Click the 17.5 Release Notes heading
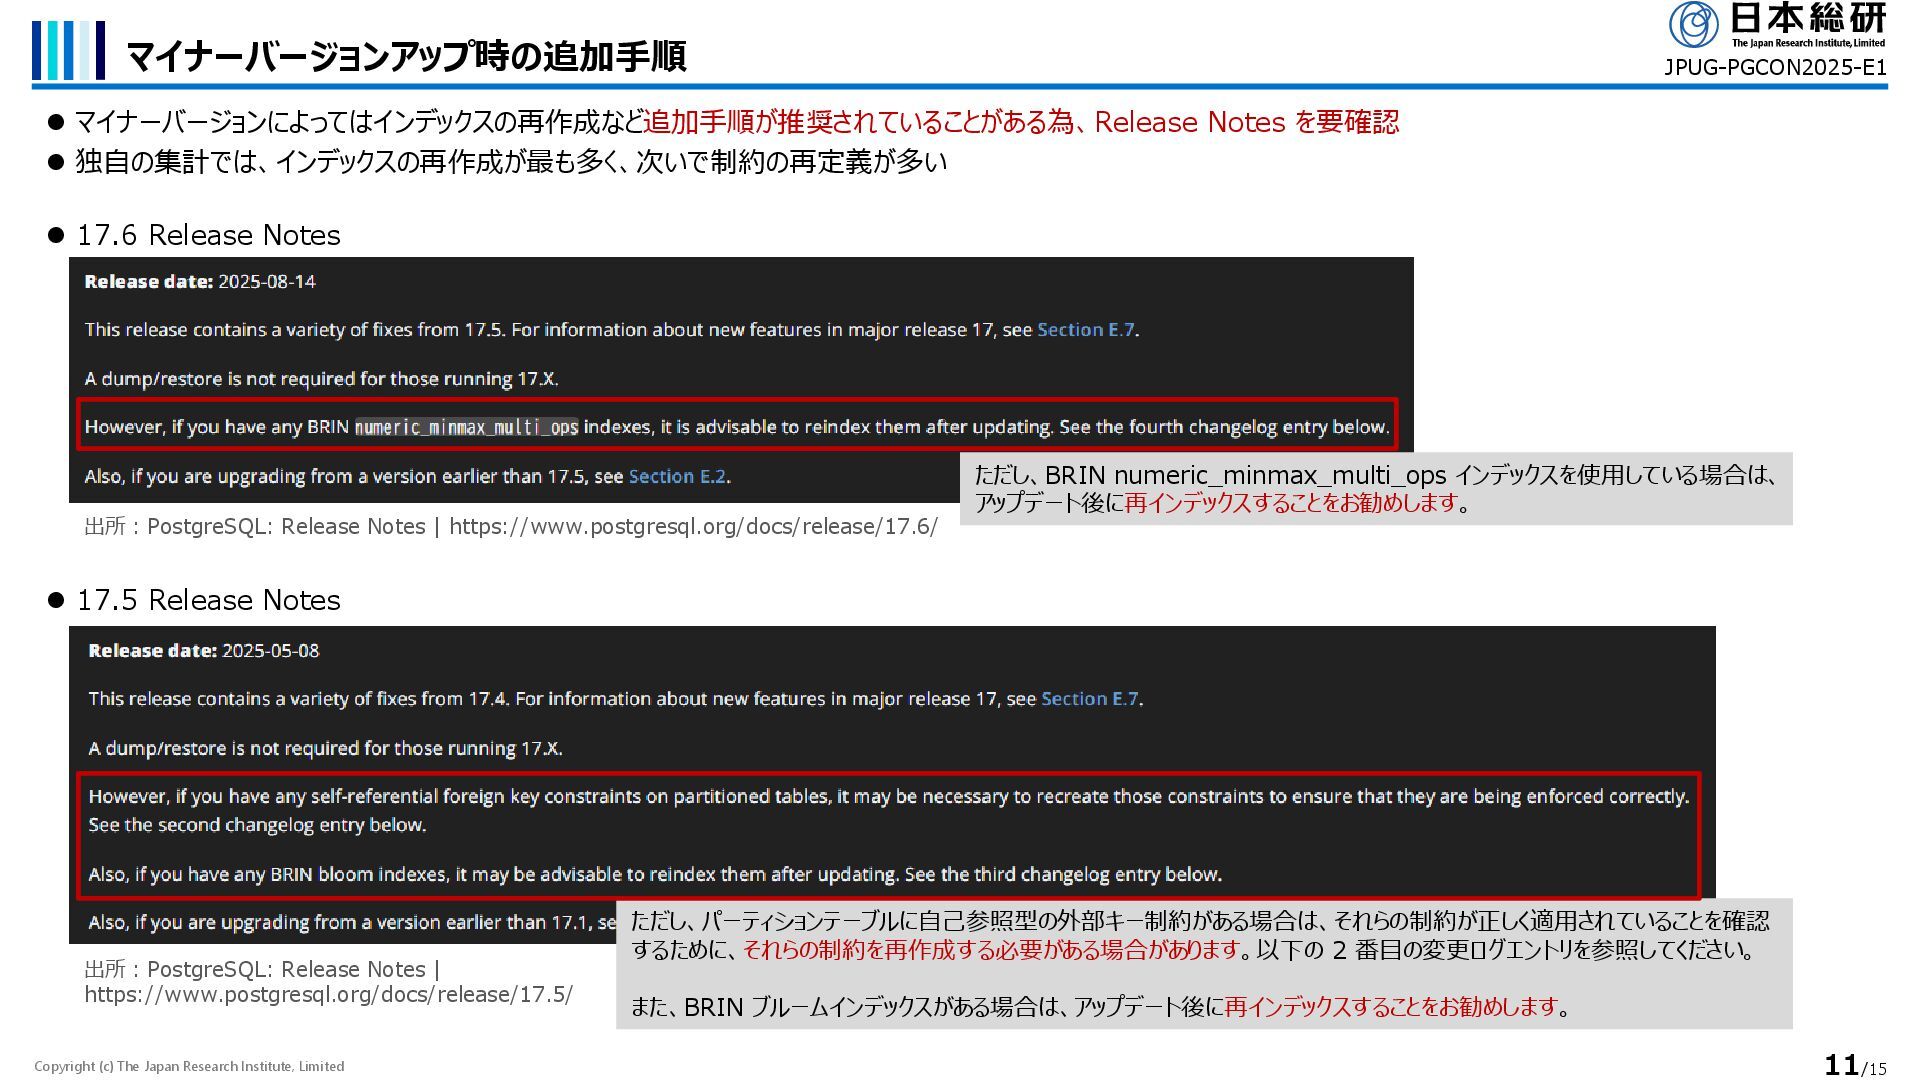The width and height of the screenshot is (1920, 1080). tap(208, 600)
